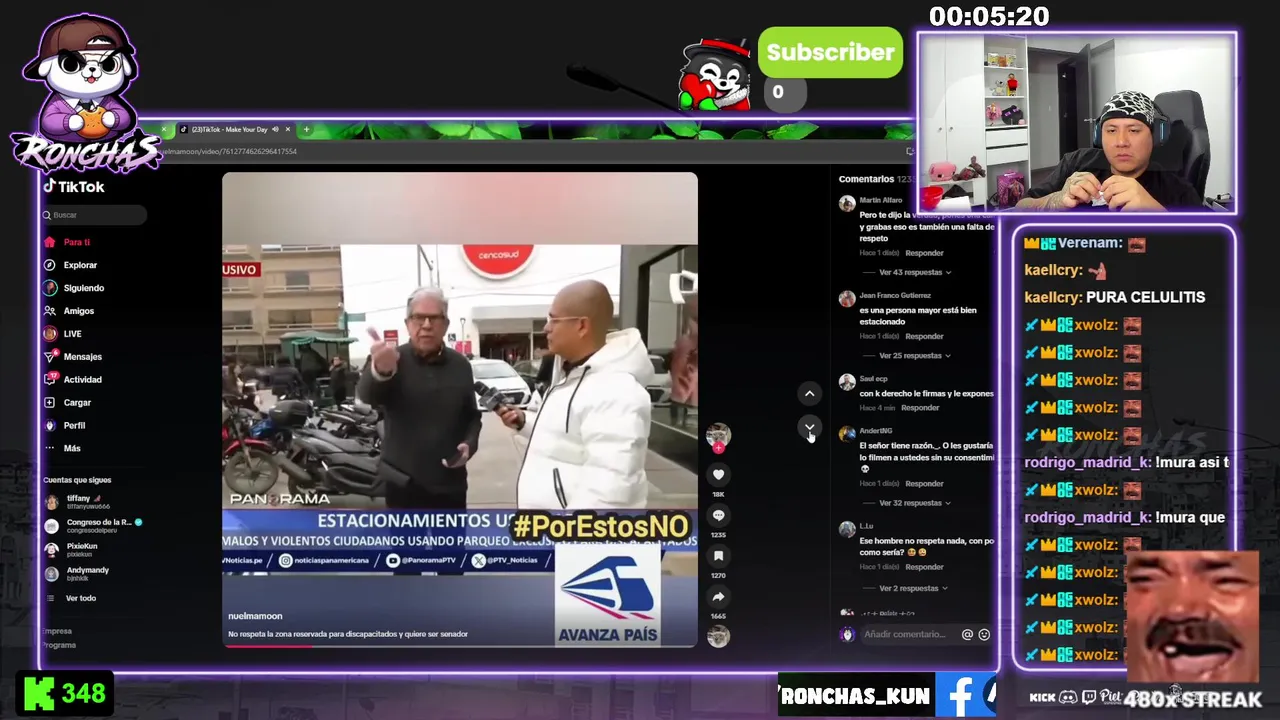Click the 'PURA CELULITIS' chat message

coord(1145,297)
